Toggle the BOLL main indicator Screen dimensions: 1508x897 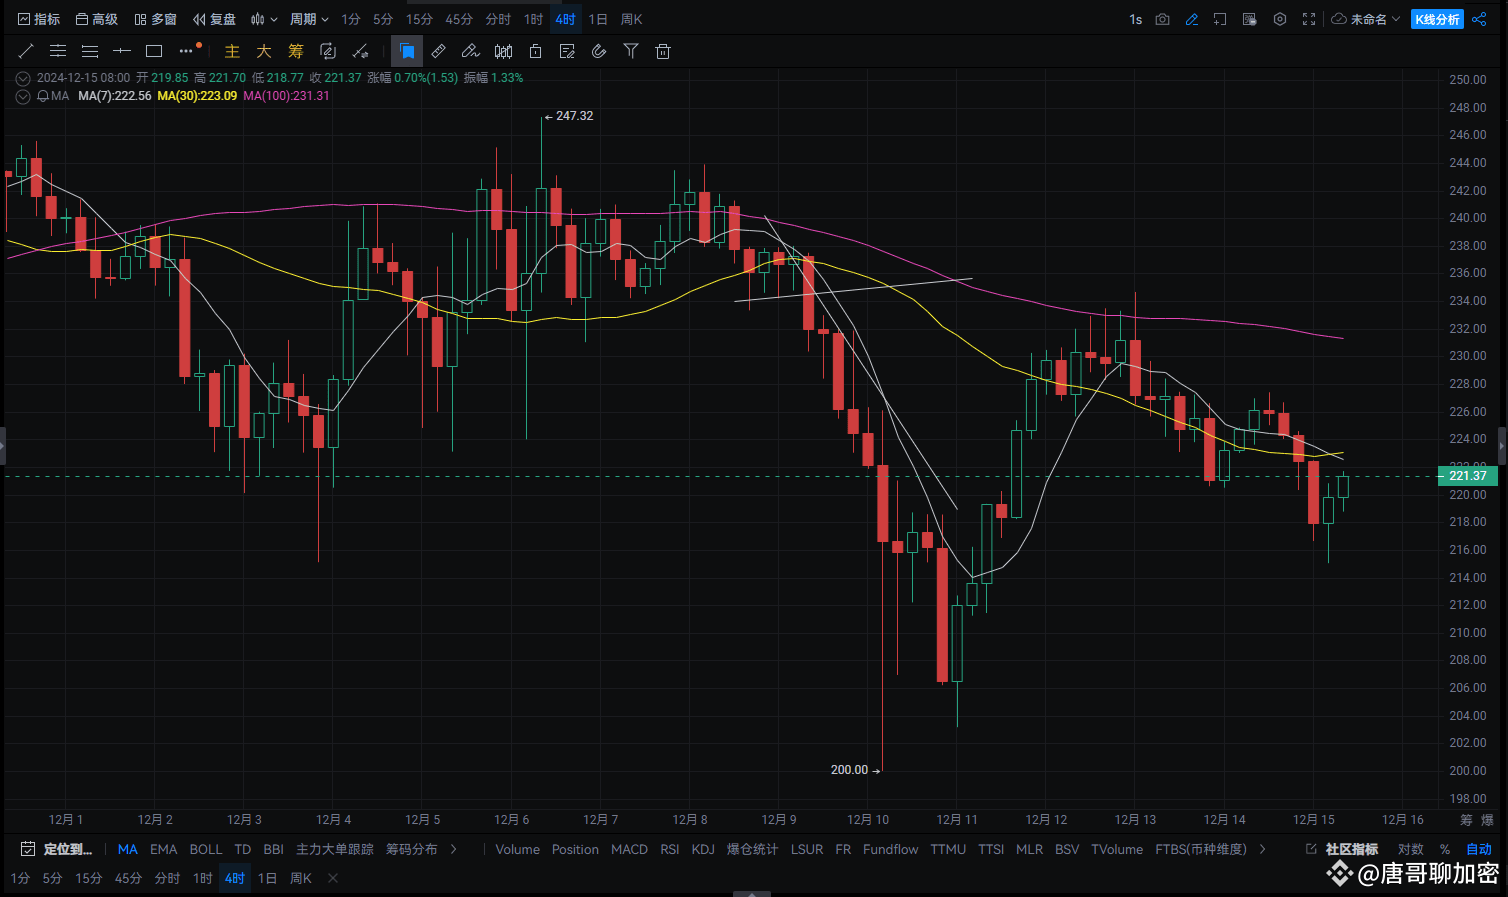(x=206, y=849)
